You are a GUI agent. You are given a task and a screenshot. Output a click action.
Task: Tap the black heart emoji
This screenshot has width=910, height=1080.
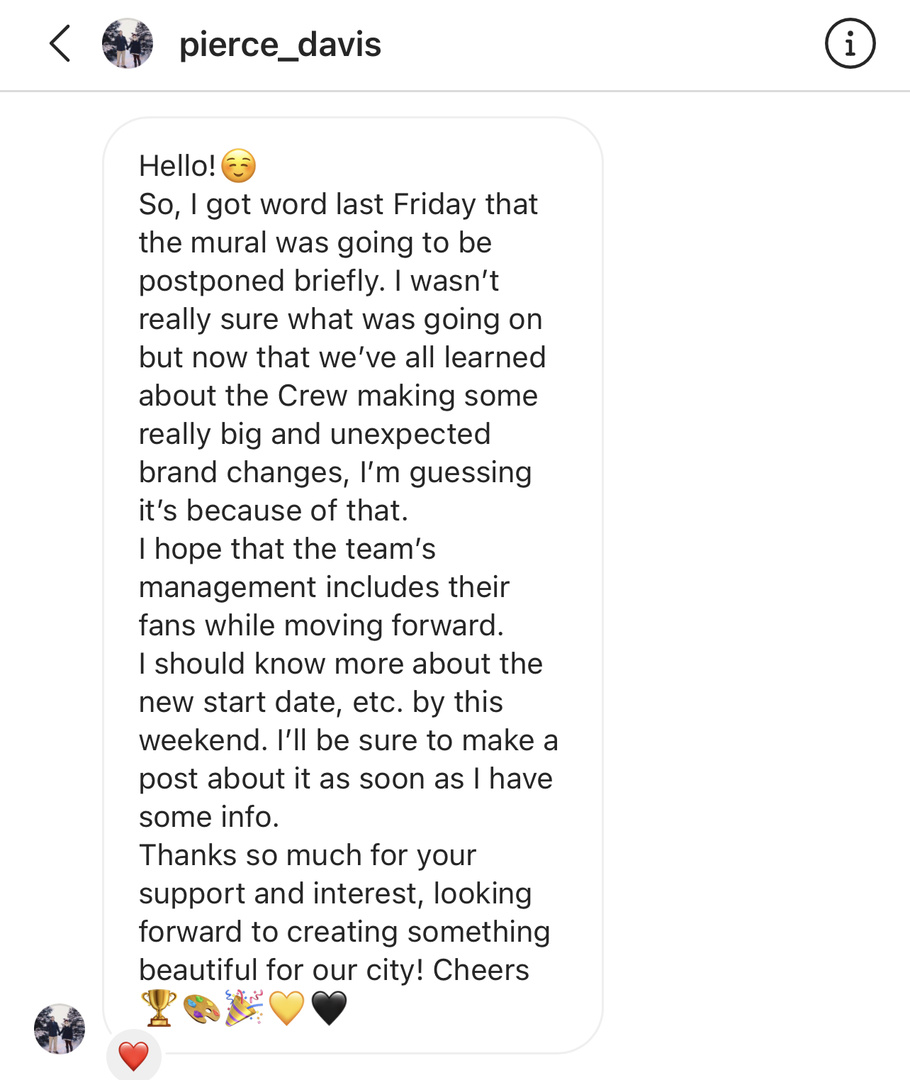(329, 1008)
